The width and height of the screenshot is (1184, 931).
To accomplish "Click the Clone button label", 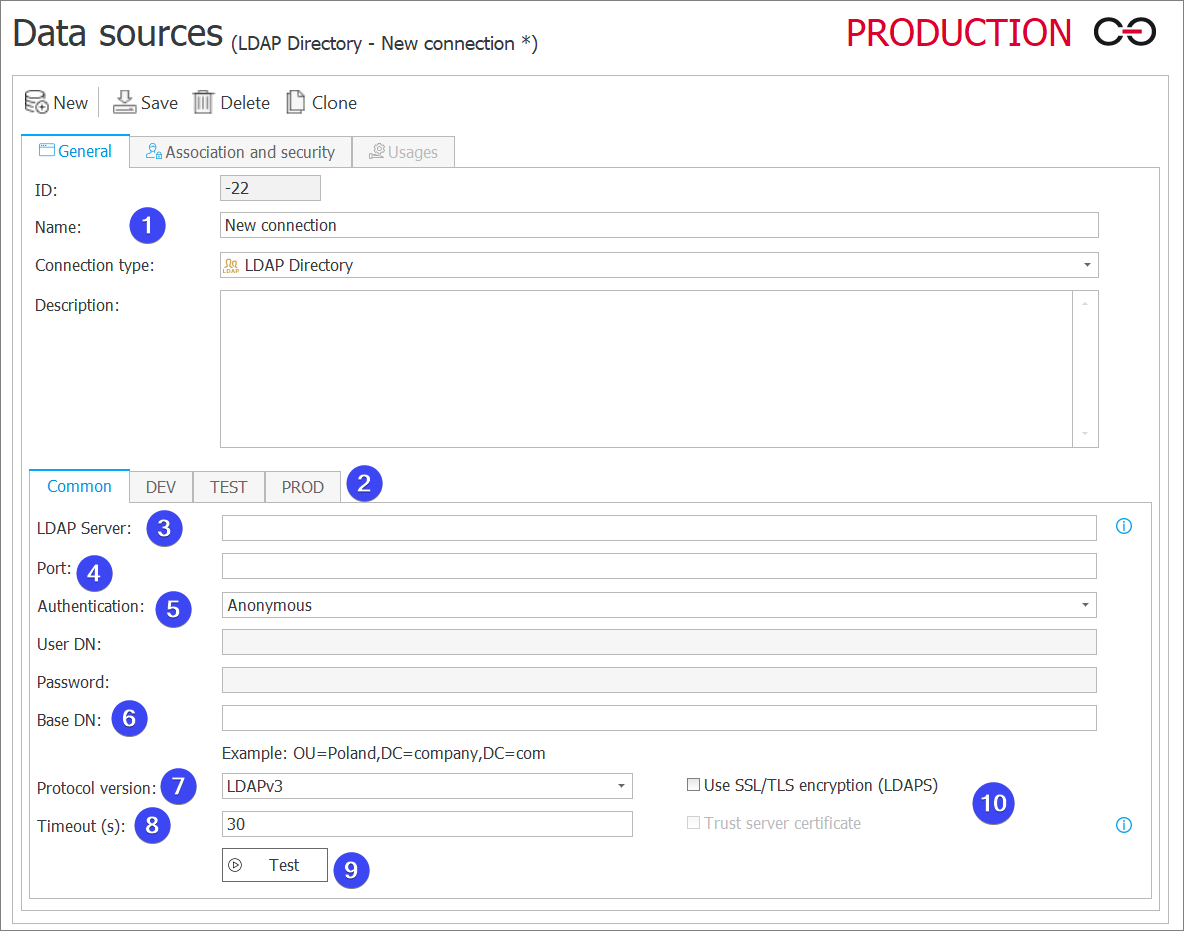I will [x=335, y=103].
